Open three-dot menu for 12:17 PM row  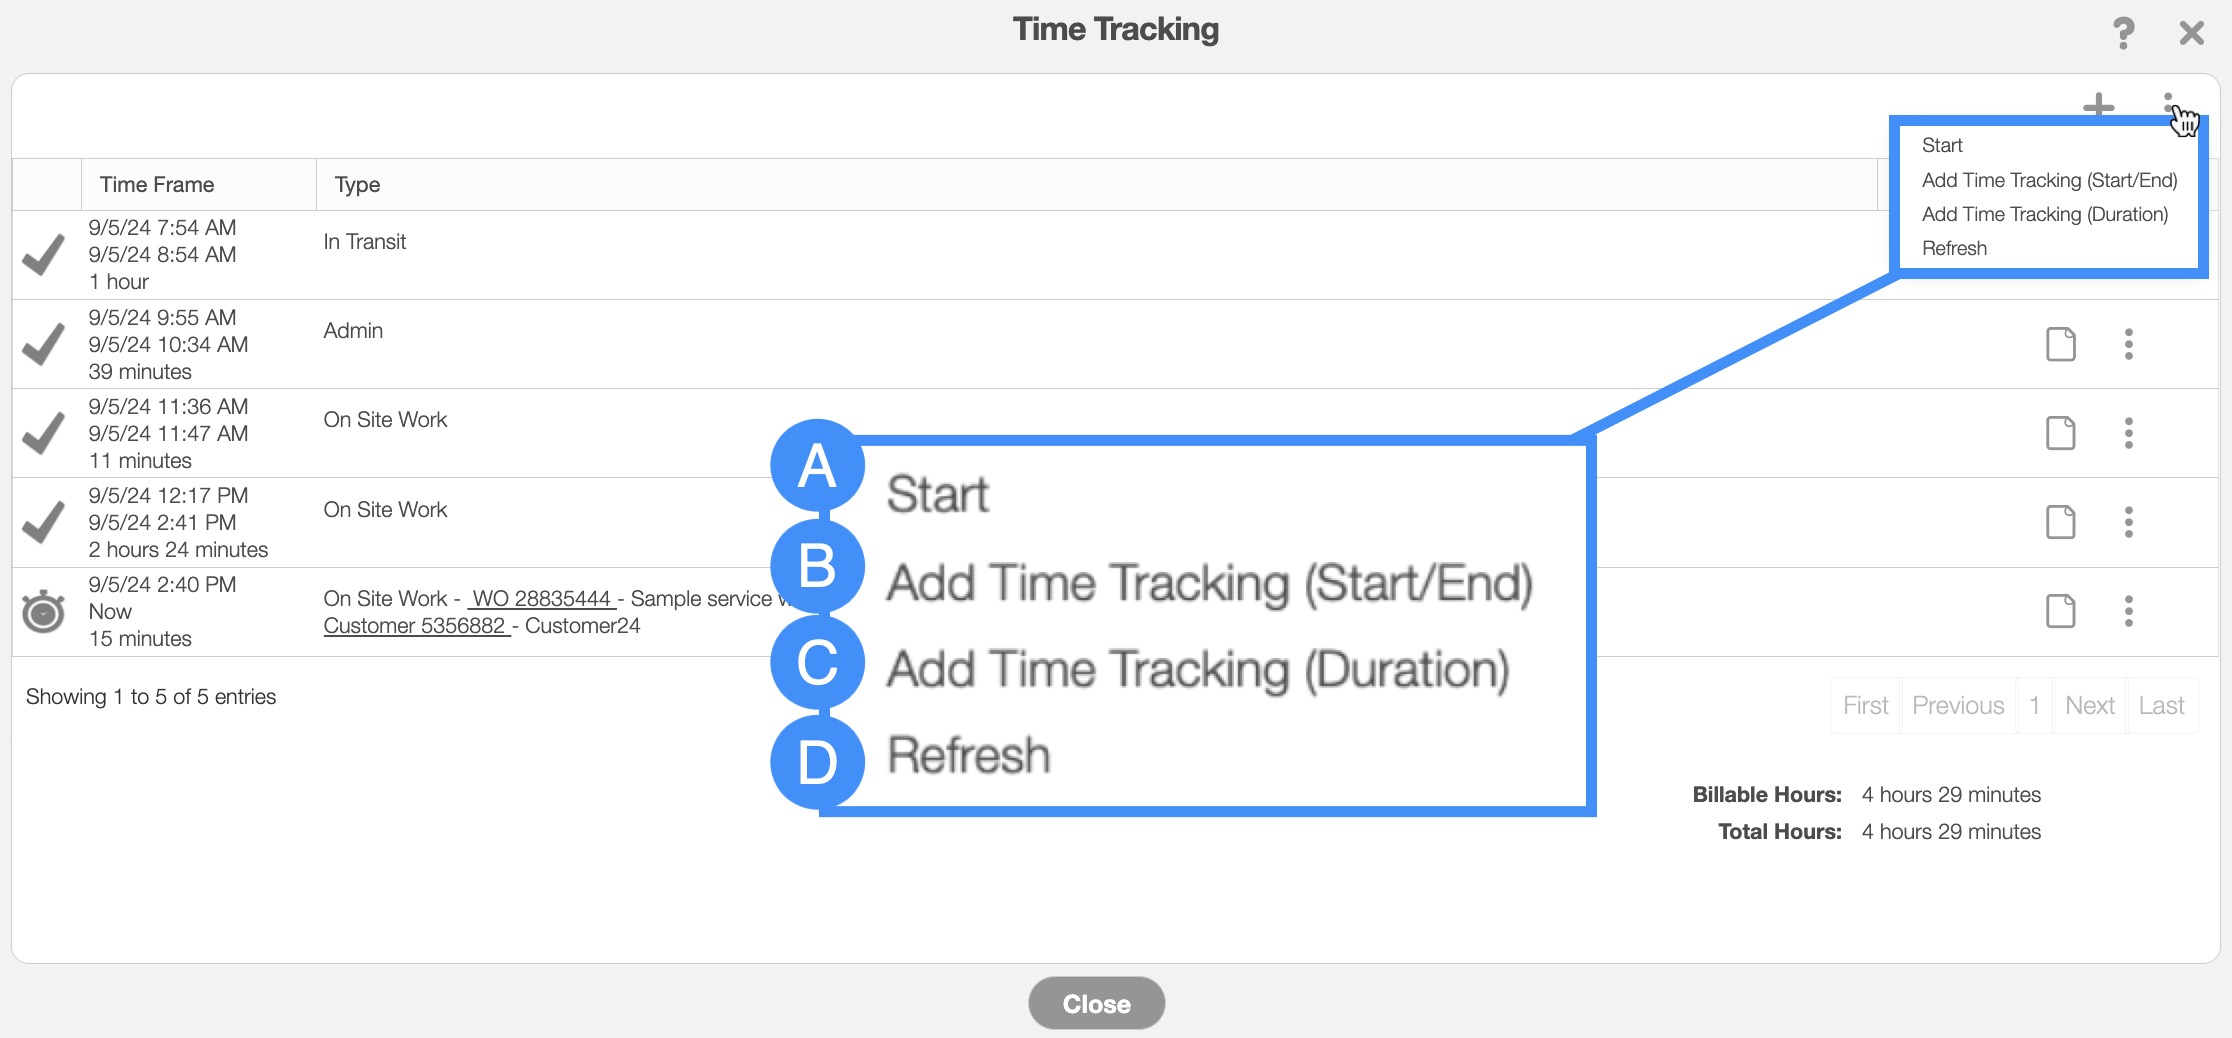point(2128,522)
